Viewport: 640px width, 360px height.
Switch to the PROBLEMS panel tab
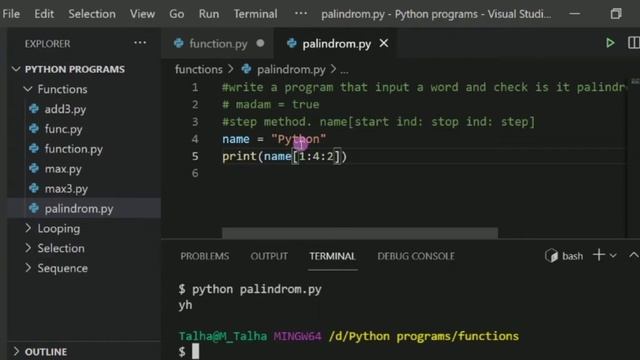coord(204,256)
